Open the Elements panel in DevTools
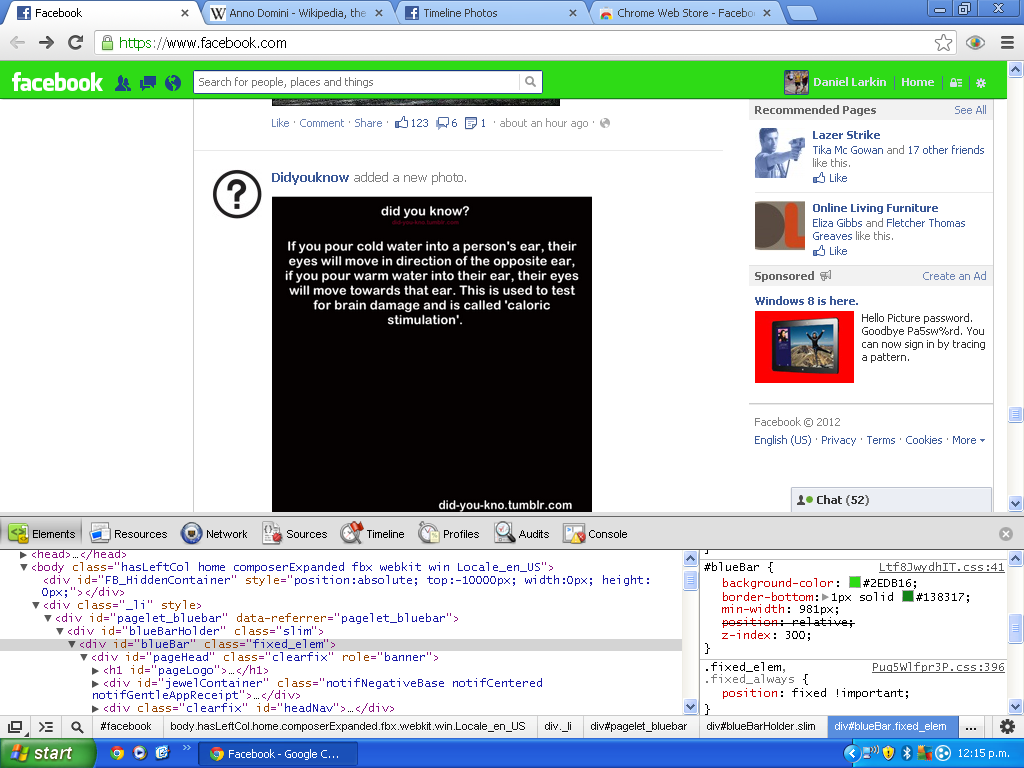 tap(42, 534)
